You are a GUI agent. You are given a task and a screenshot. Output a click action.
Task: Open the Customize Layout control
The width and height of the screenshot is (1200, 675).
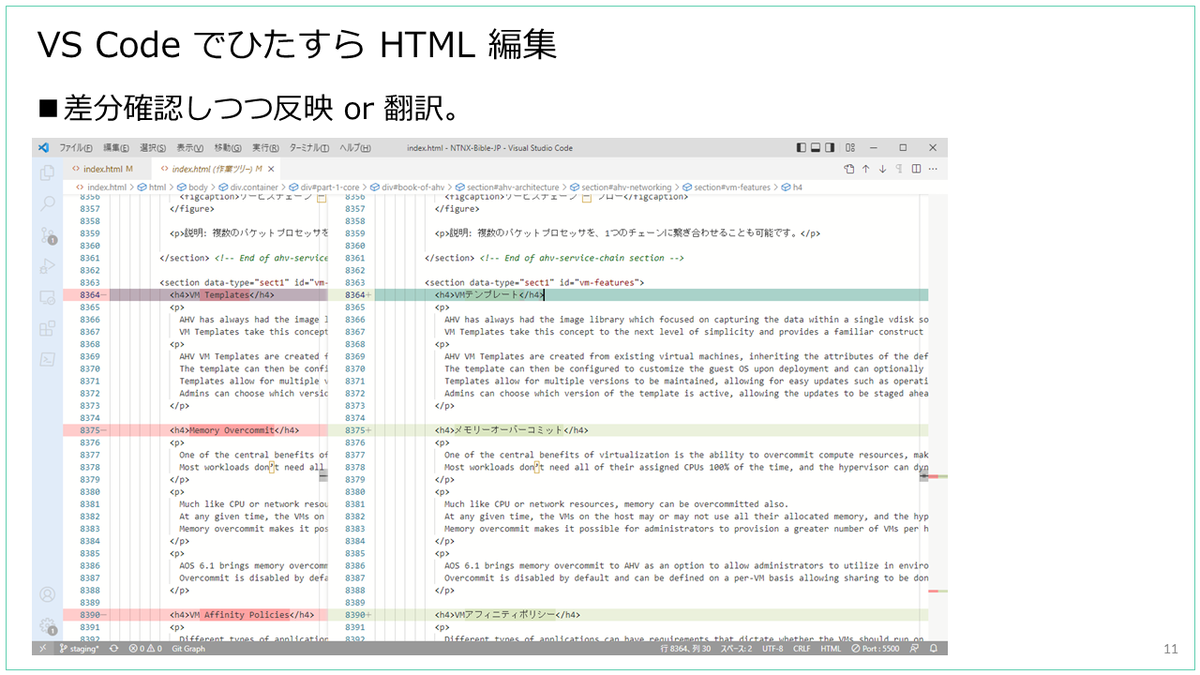(850, 148)
